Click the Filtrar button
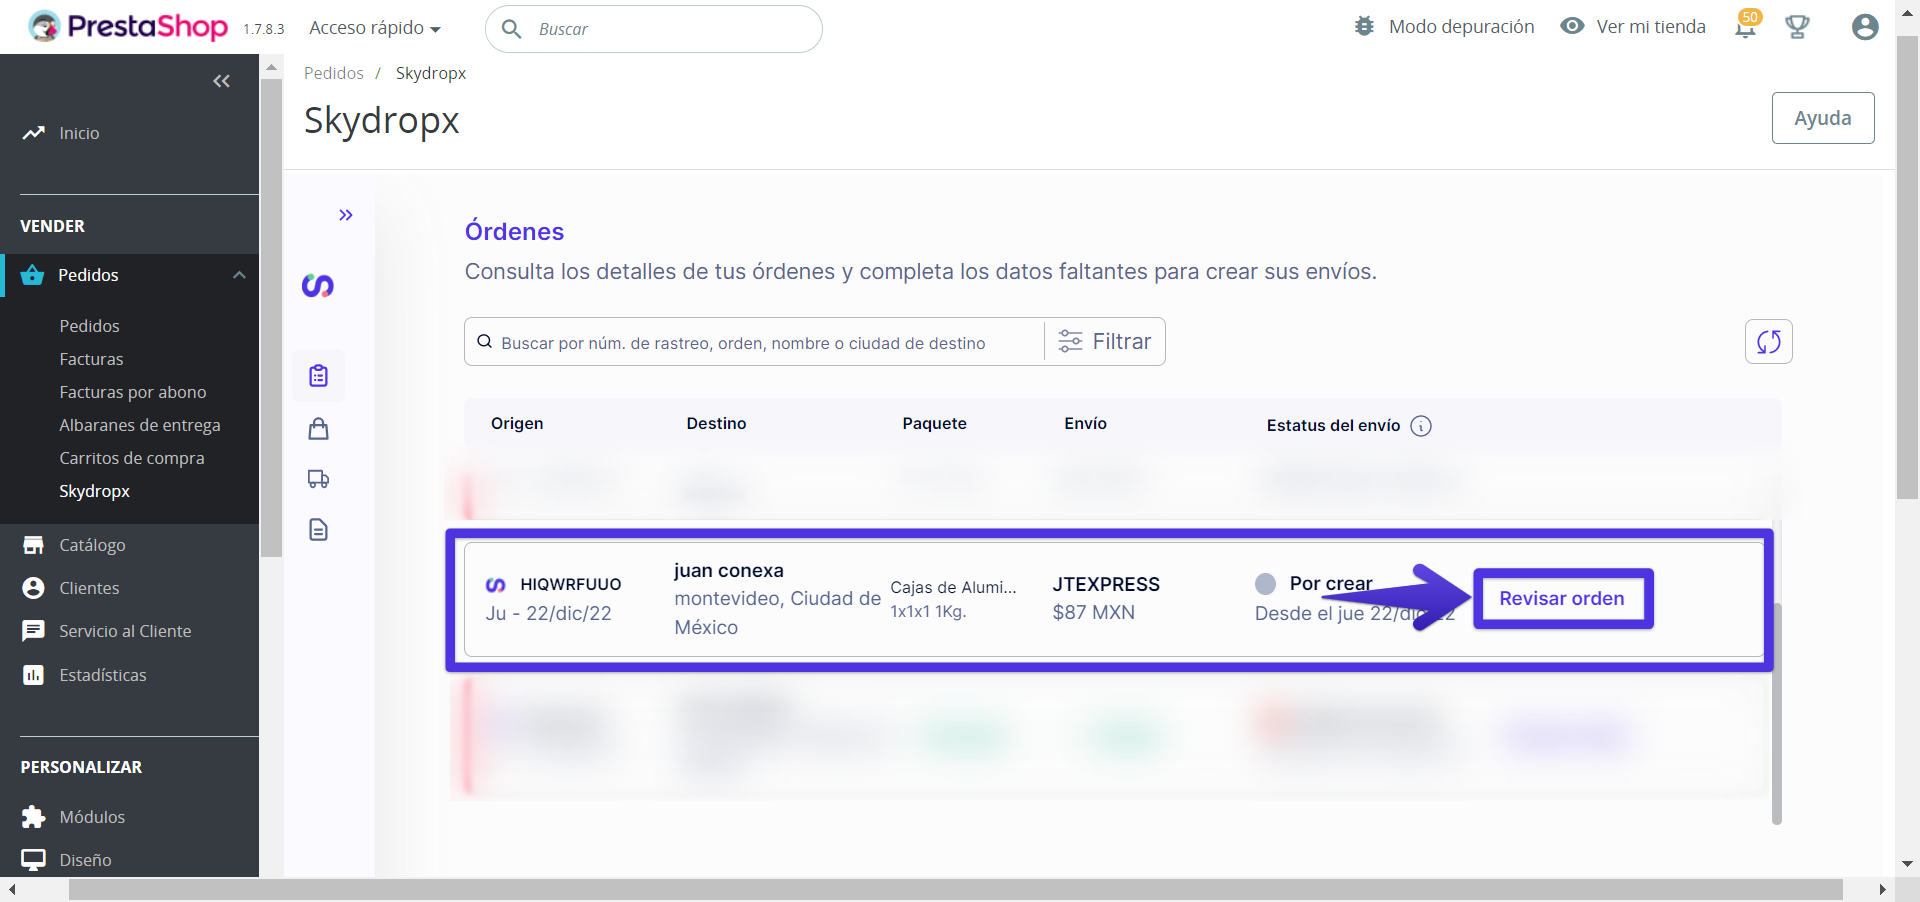 click(x=1105, y=342)
